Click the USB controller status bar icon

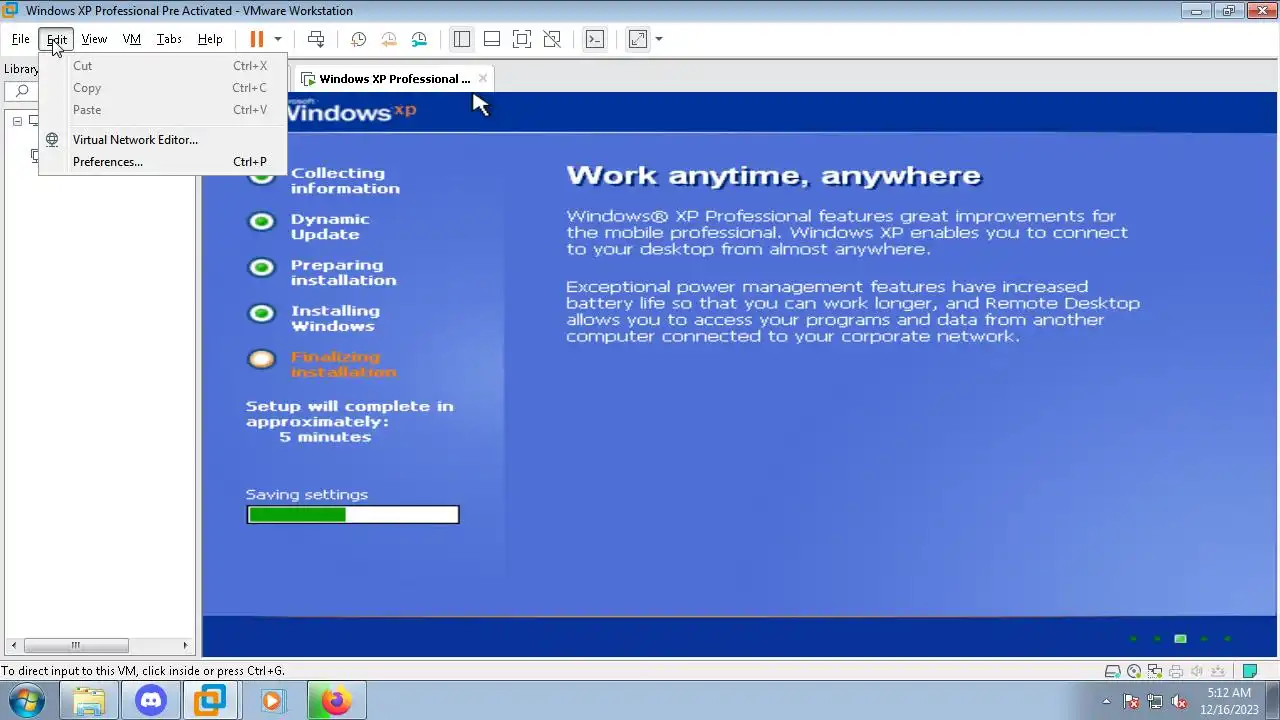pyautogui.click(x=1218, y=671)
